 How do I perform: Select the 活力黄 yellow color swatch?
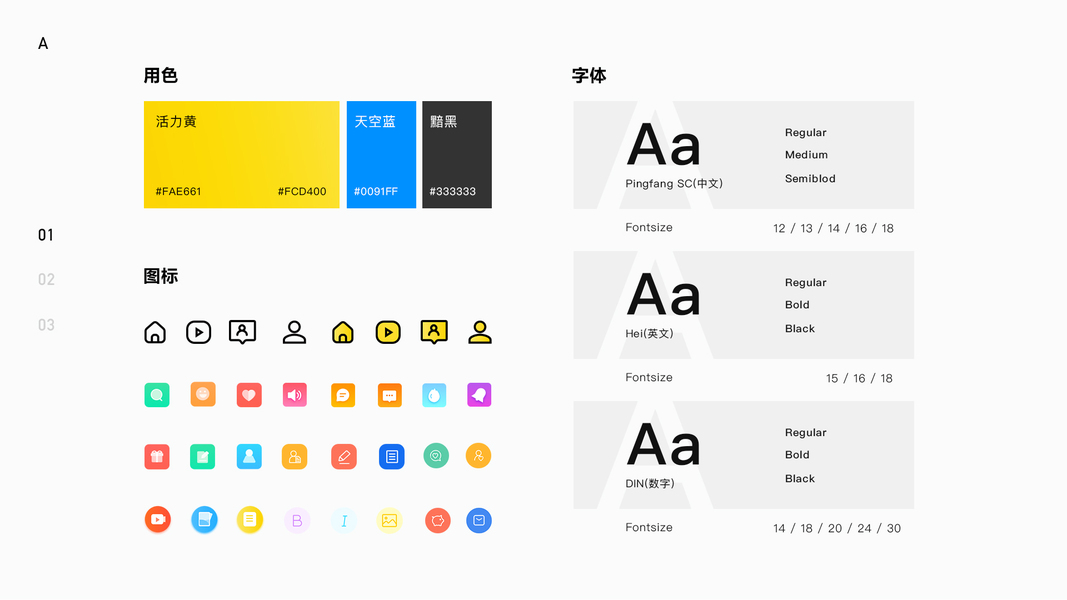[242, 154]
